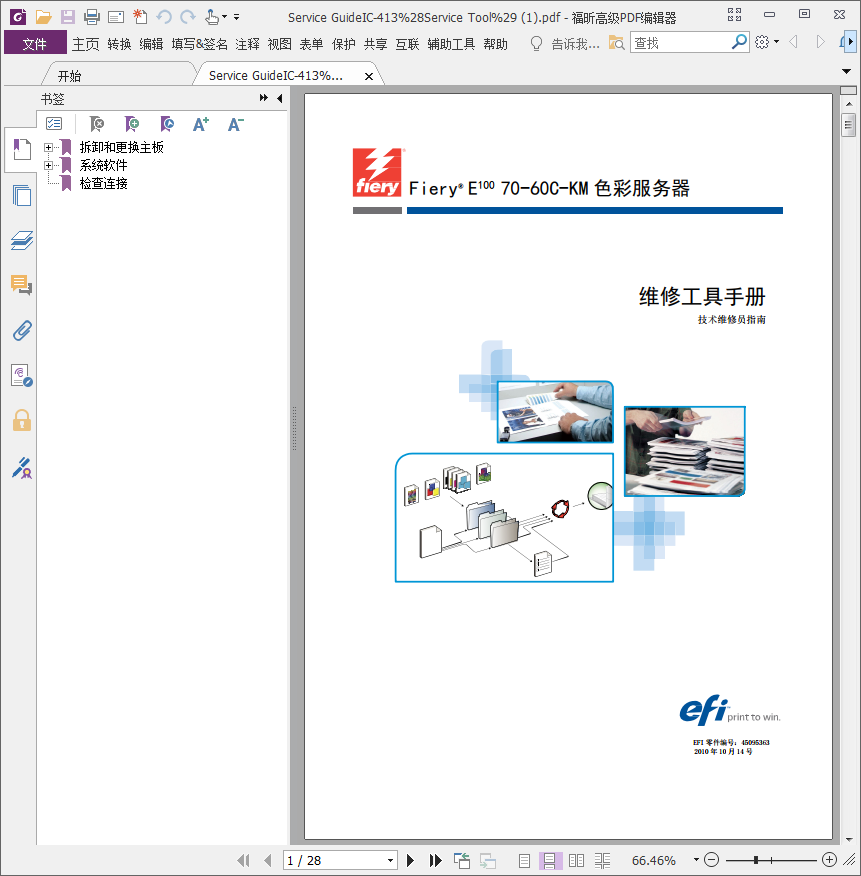861x876 pixels.
Task: Switch to the 转换 ribbon tab
Action: click(119, 44)
